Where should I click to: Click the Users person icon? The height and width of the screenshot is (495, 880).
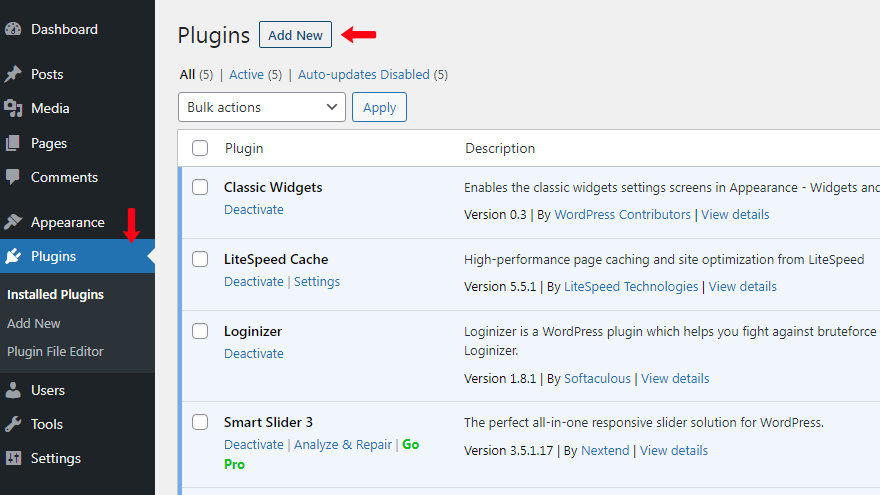(x=13, y=391)
